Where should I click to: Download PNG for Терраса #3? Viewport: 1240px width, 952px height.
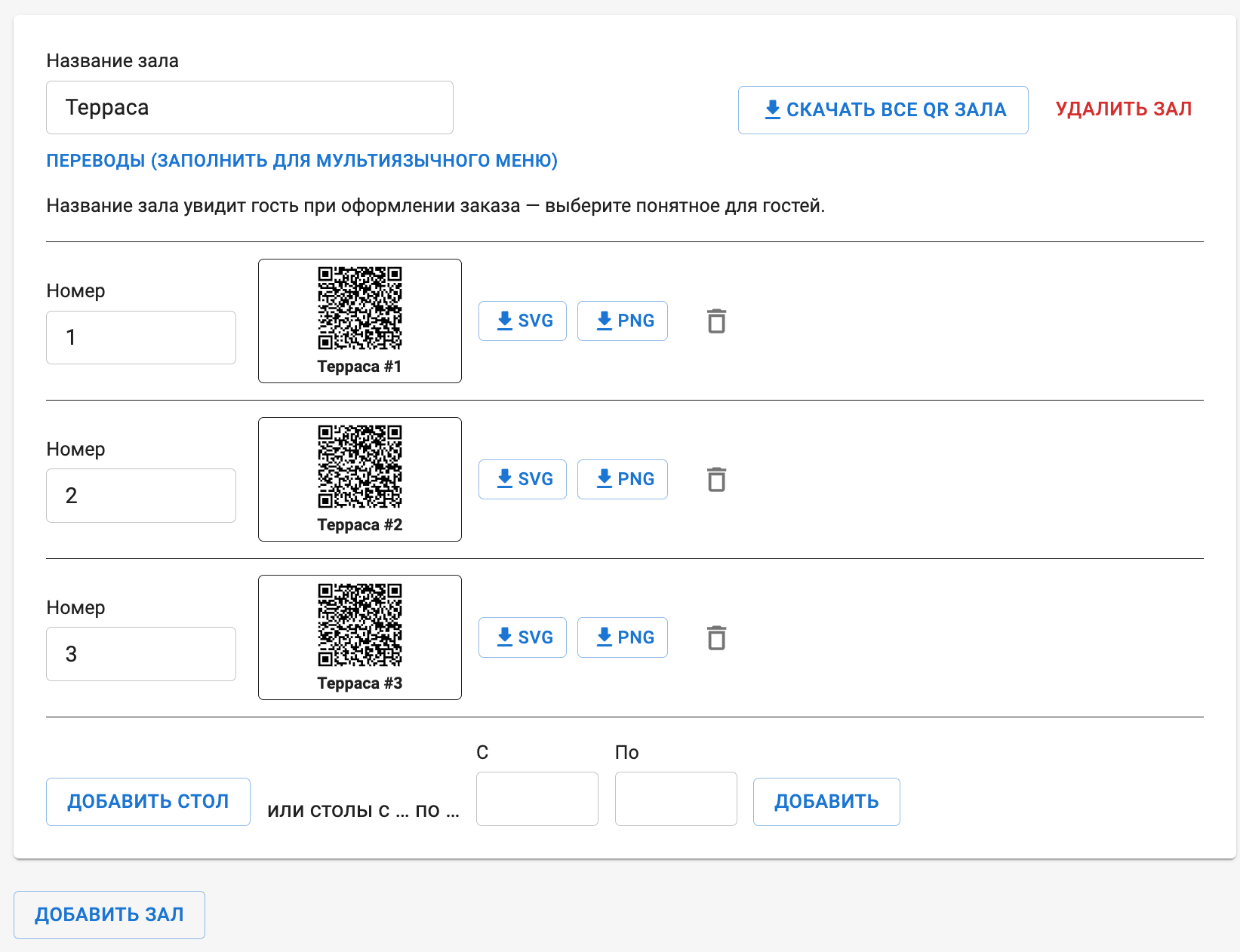[x=623, y=637]
